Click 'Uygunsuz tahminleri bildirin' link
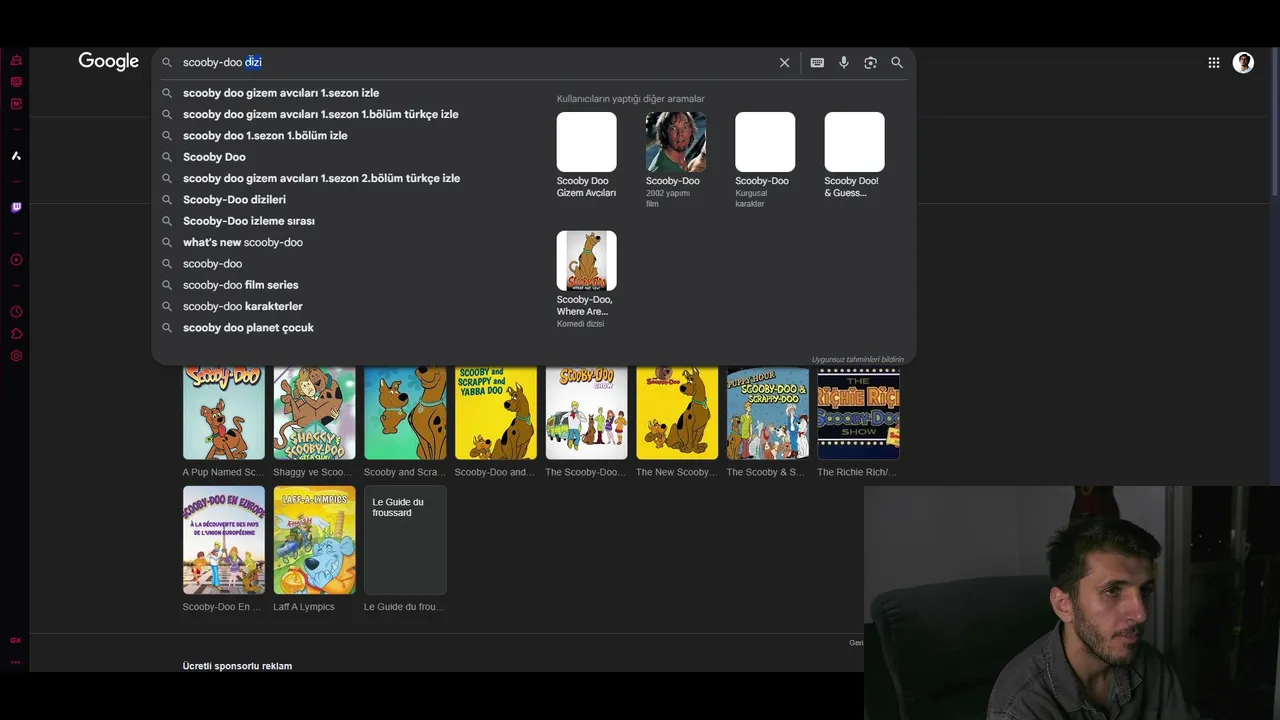 click(x=857, y=359)
